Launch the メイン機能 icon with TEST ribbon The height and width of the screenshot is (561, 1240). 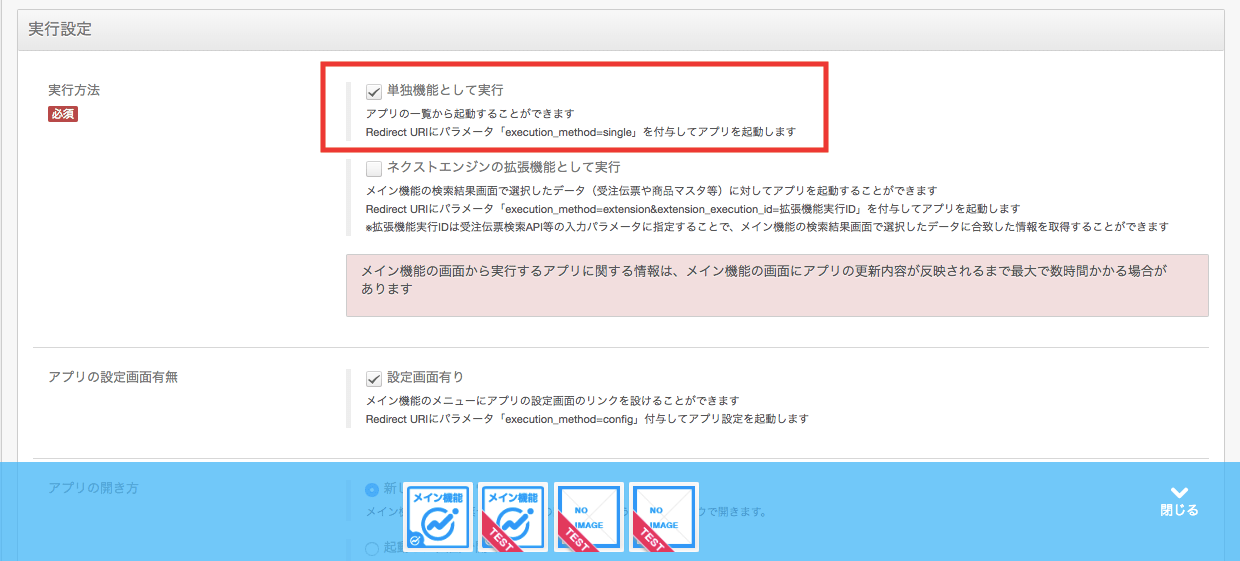pyautogui.click(x=513, y=516)
